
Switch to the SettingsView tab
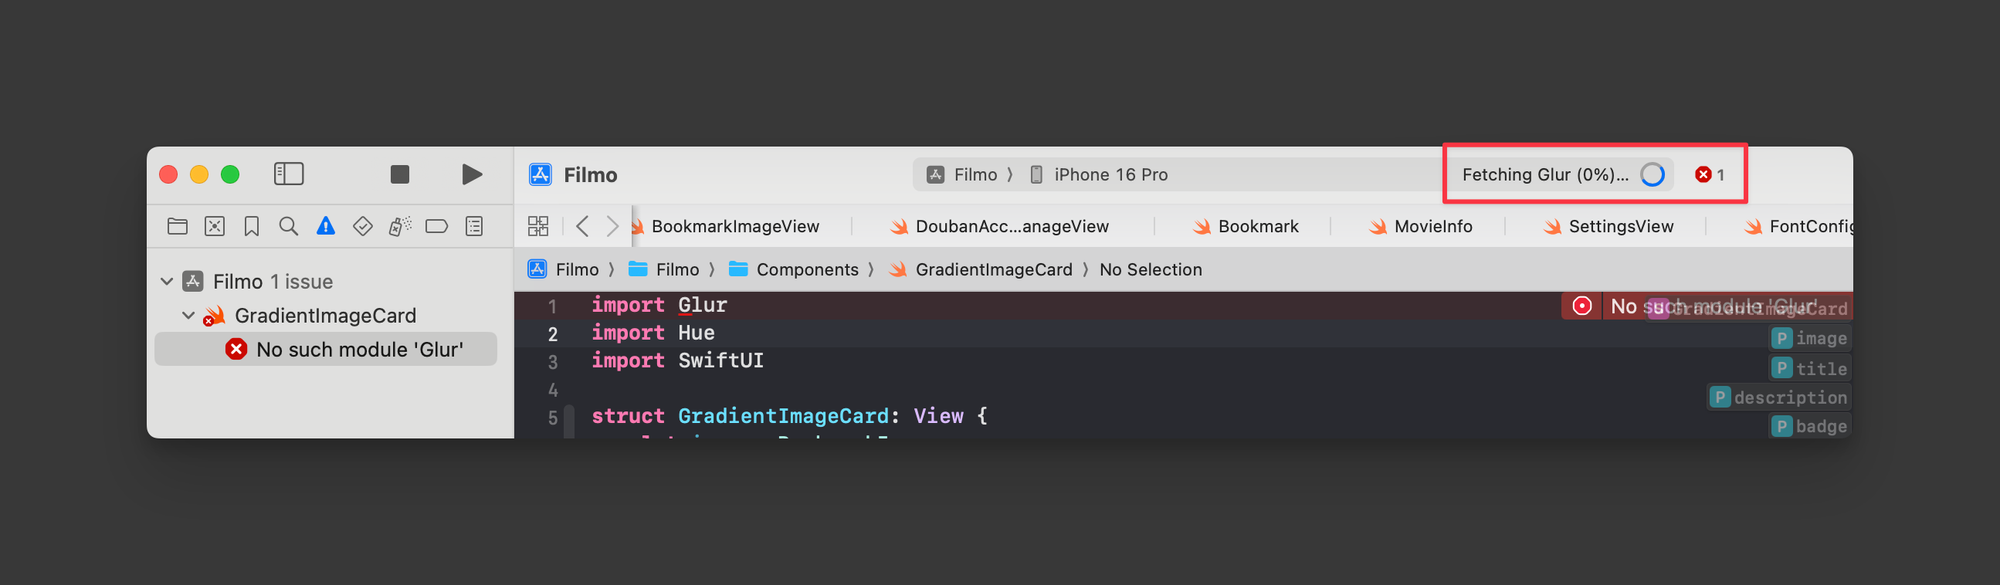tap(1620, 227)
